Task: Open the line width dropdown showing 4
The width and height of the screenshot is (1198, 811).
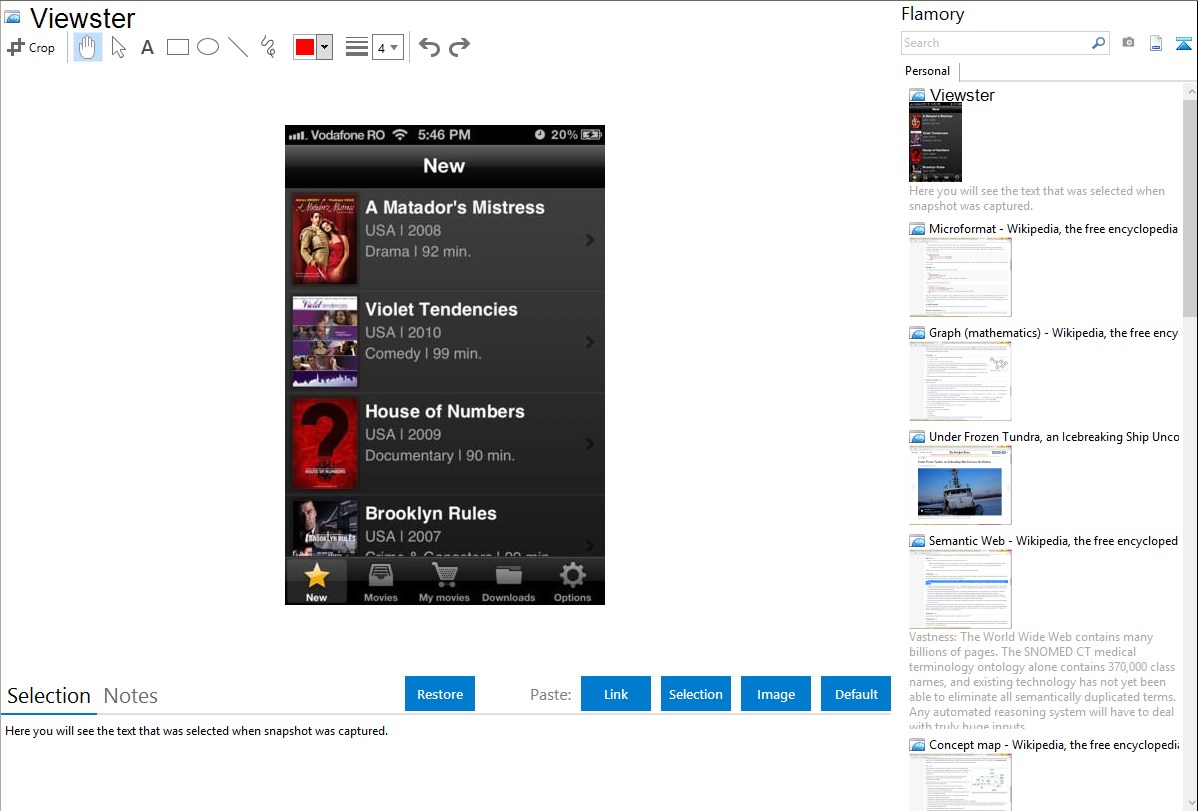Action: click(x=387, y=47)
